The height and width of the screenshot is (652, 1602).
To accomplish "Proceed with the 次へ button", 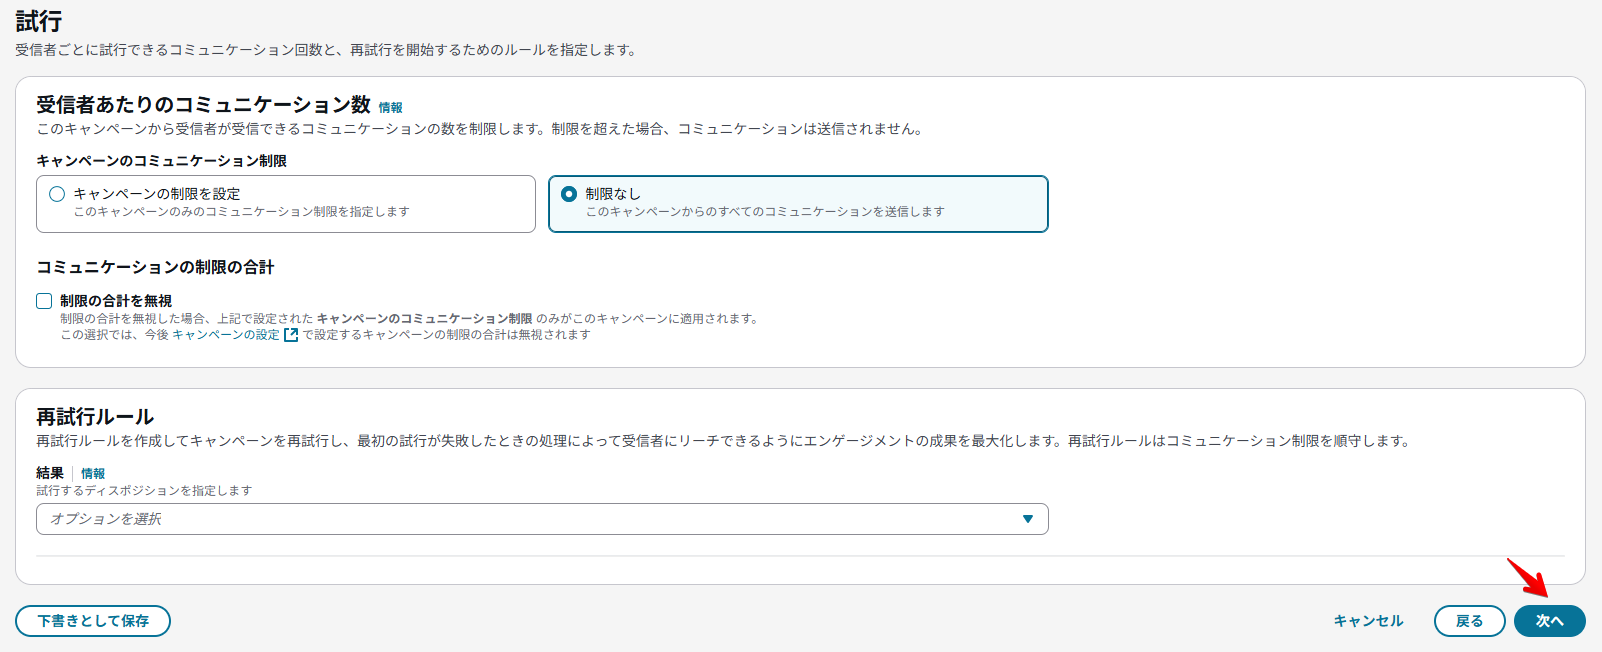I will [1549, 621].
